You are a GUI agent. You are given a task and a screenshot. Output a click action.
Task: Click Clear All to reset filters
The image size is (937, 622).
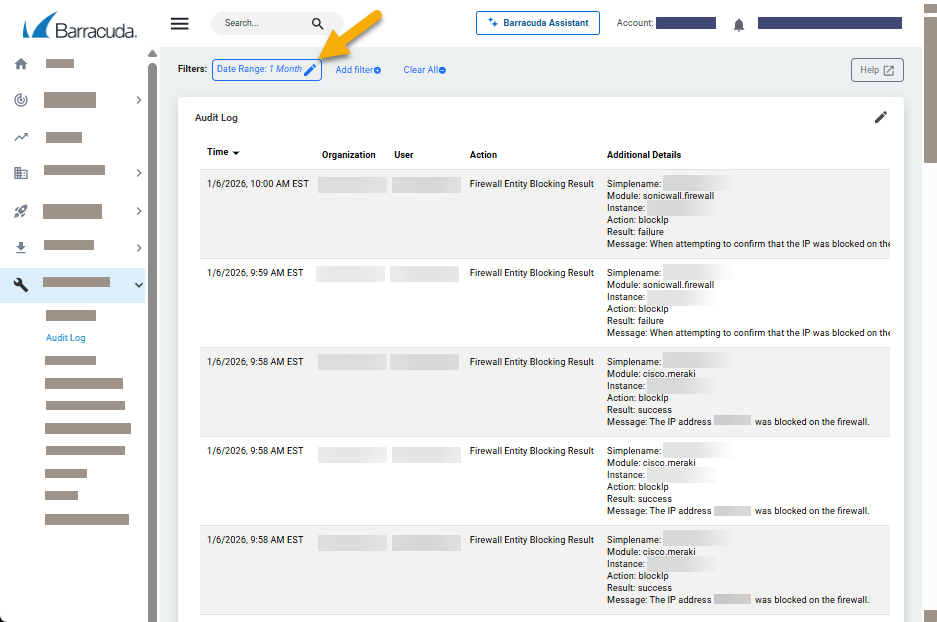point(423,69)
